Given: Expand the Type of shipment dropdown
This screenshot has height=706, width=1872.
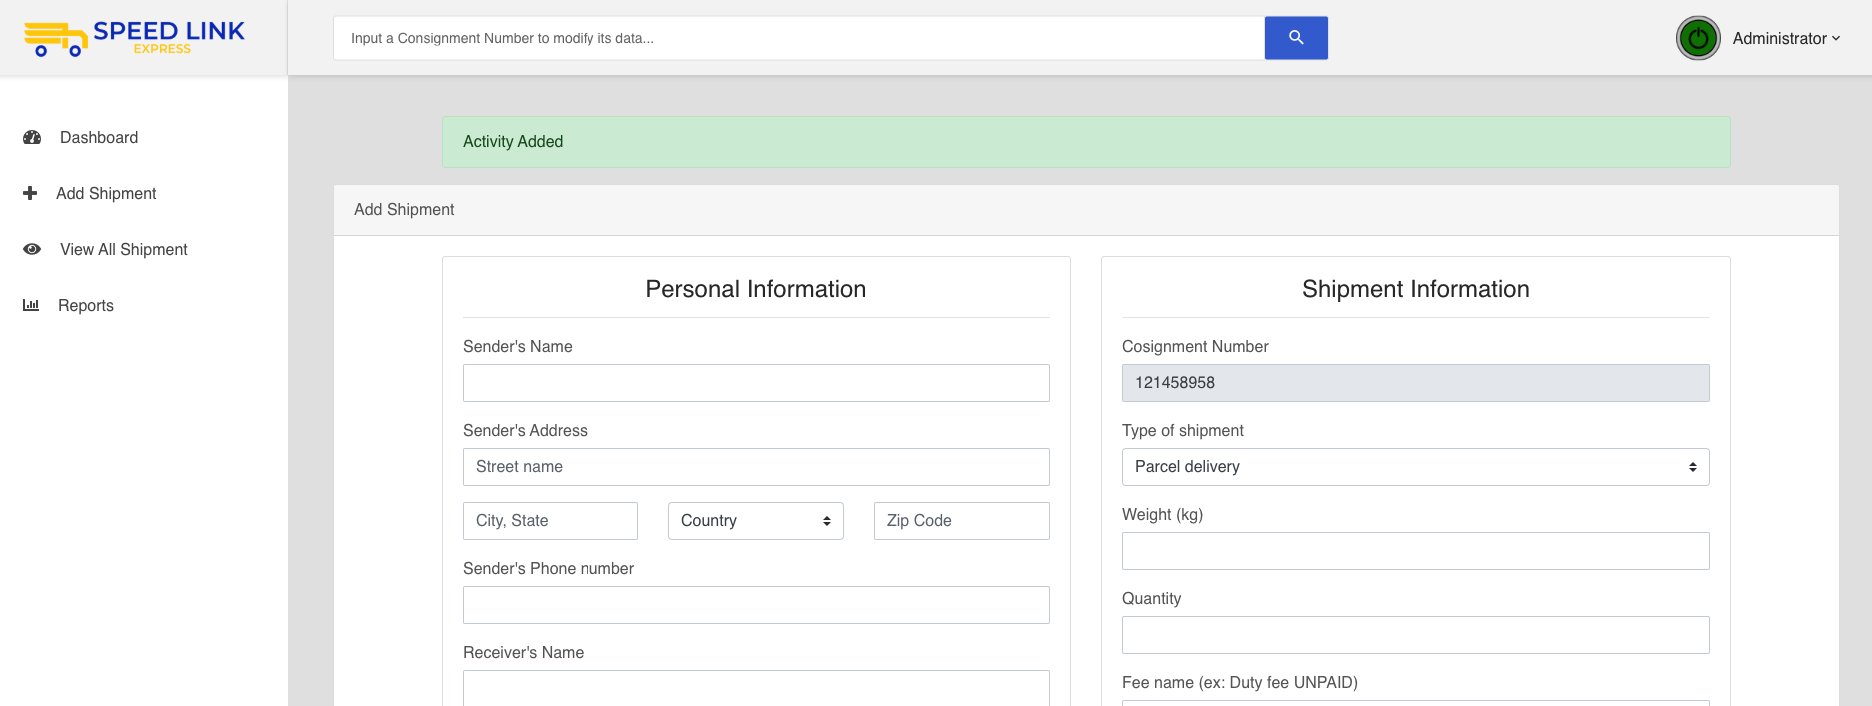Looking at the screenshot, I should 1416,467.
